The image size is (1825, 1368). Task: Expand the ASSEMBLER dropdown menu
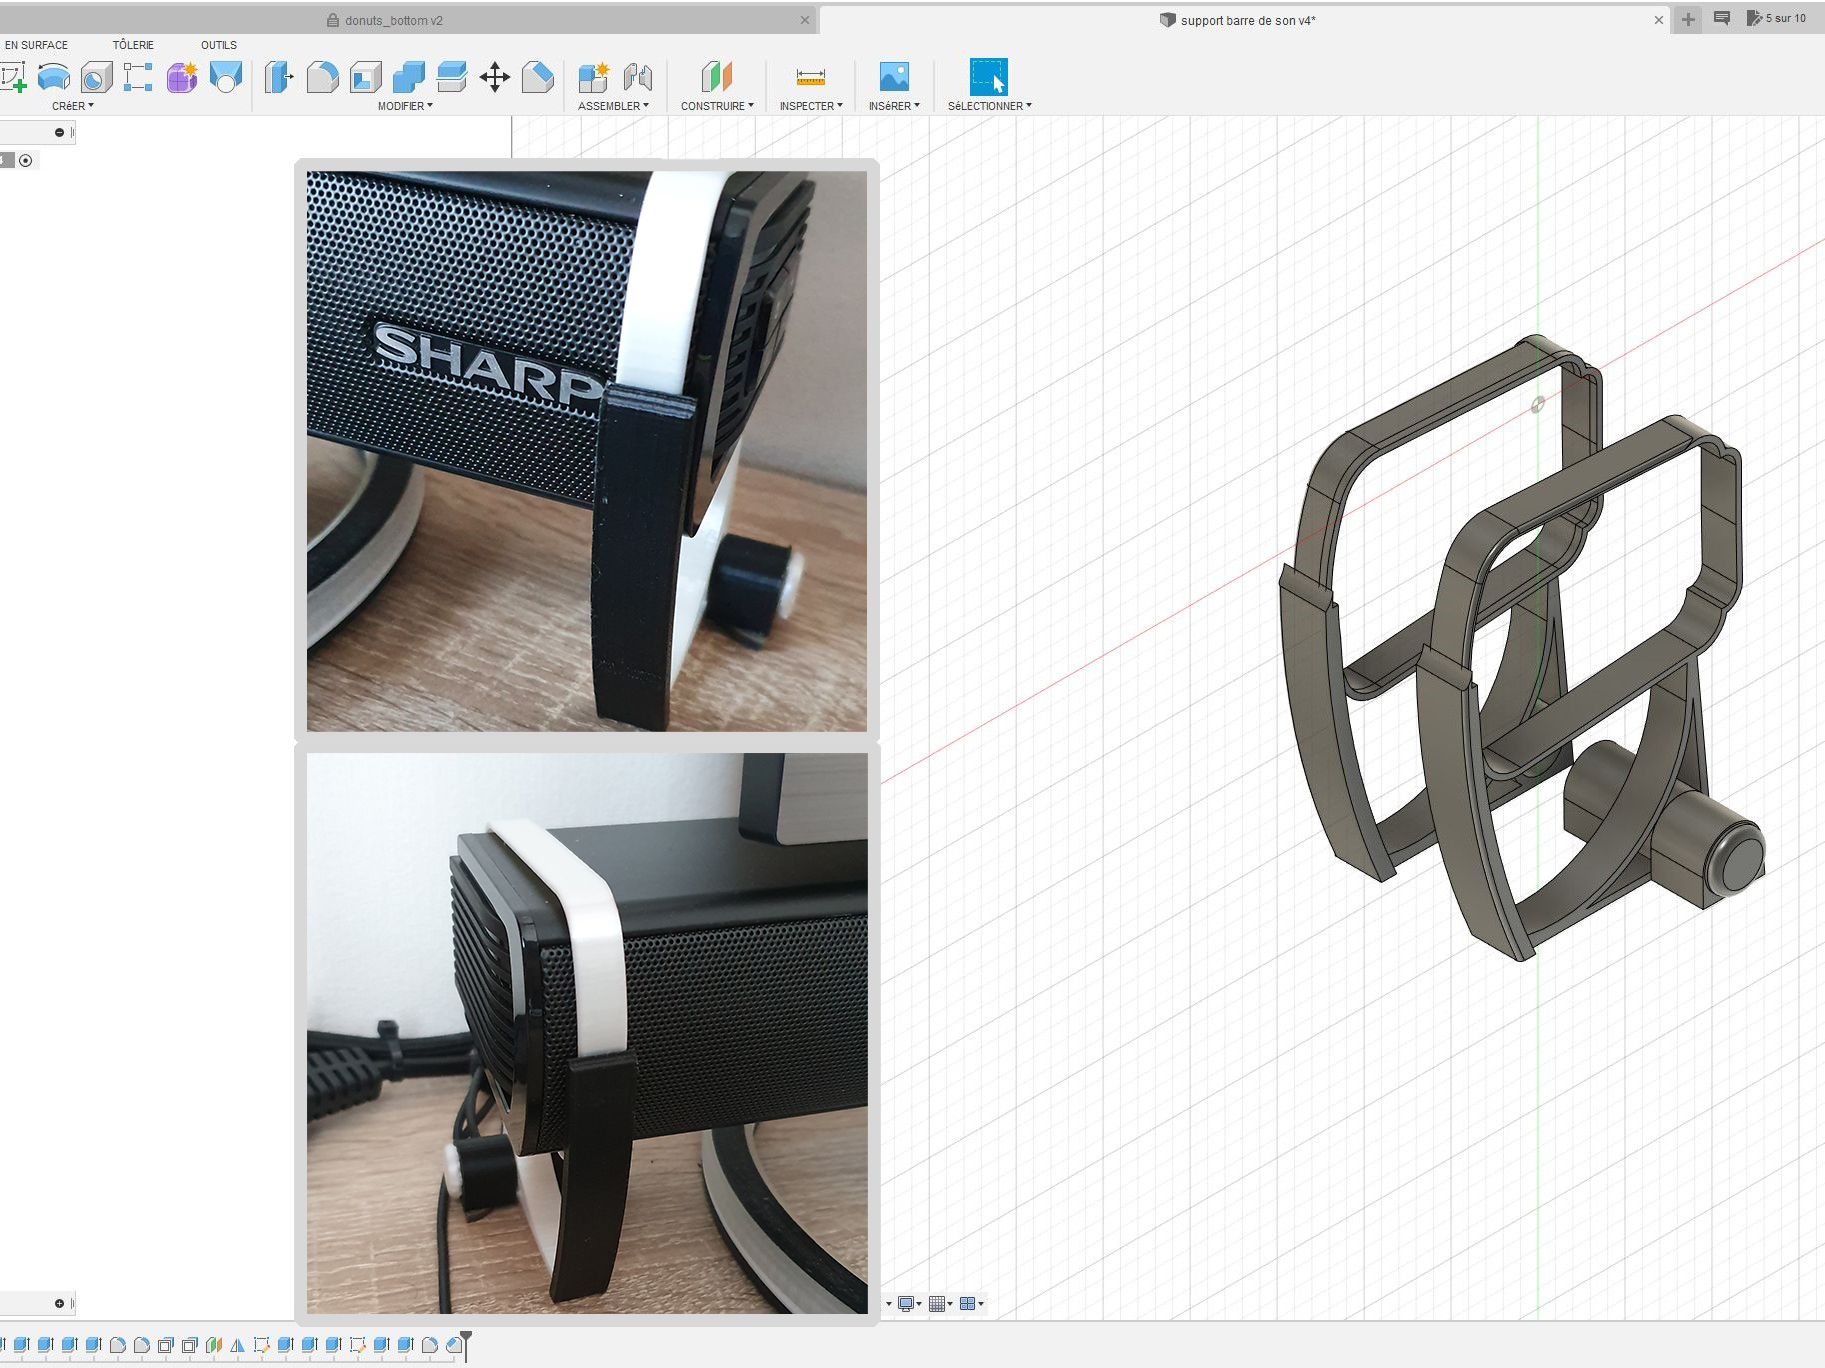point(613,106)
